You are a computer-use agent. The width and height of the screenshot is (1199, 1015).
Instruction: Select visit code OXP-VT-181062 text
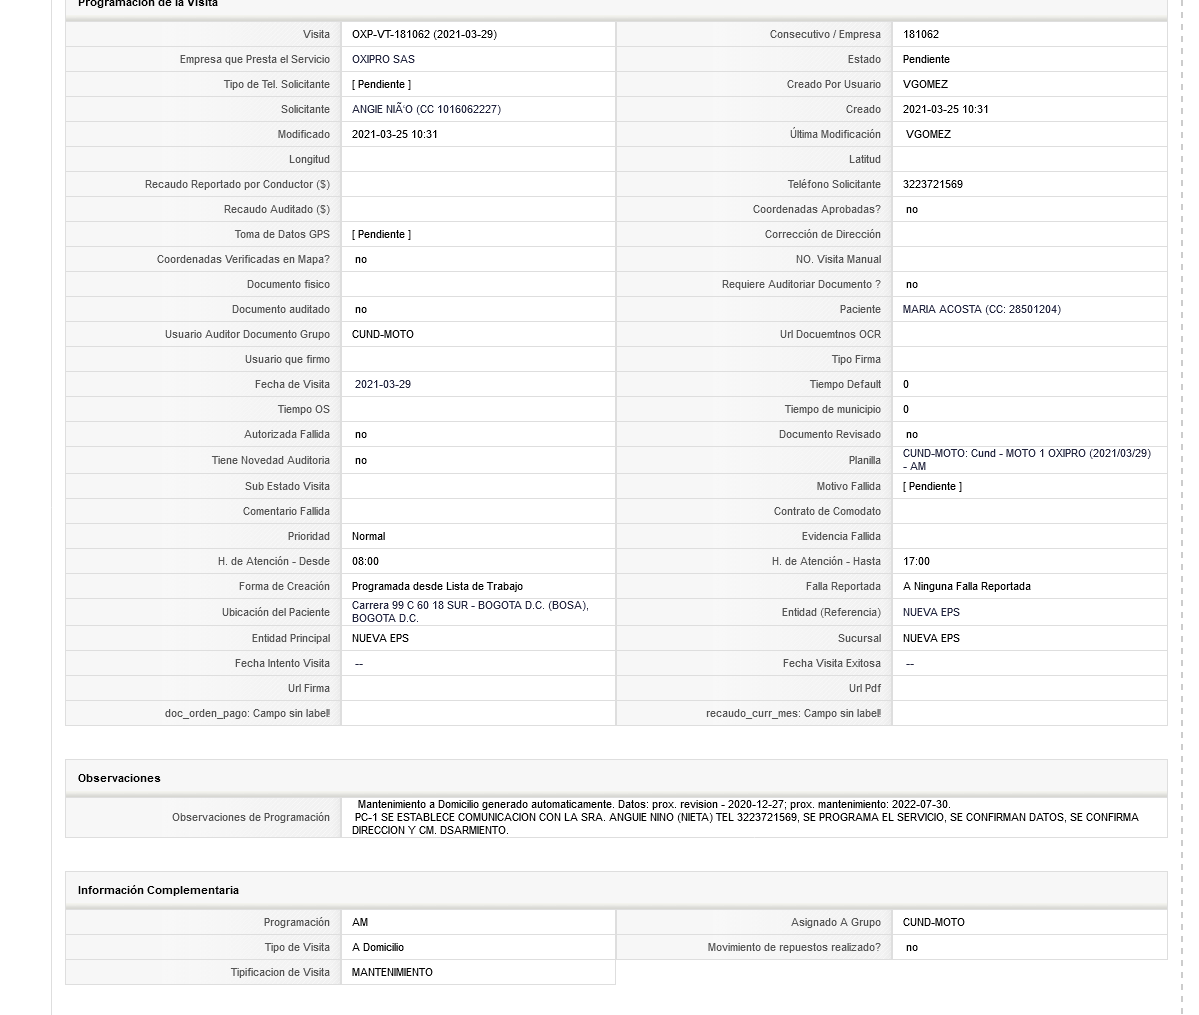(424, 34)
